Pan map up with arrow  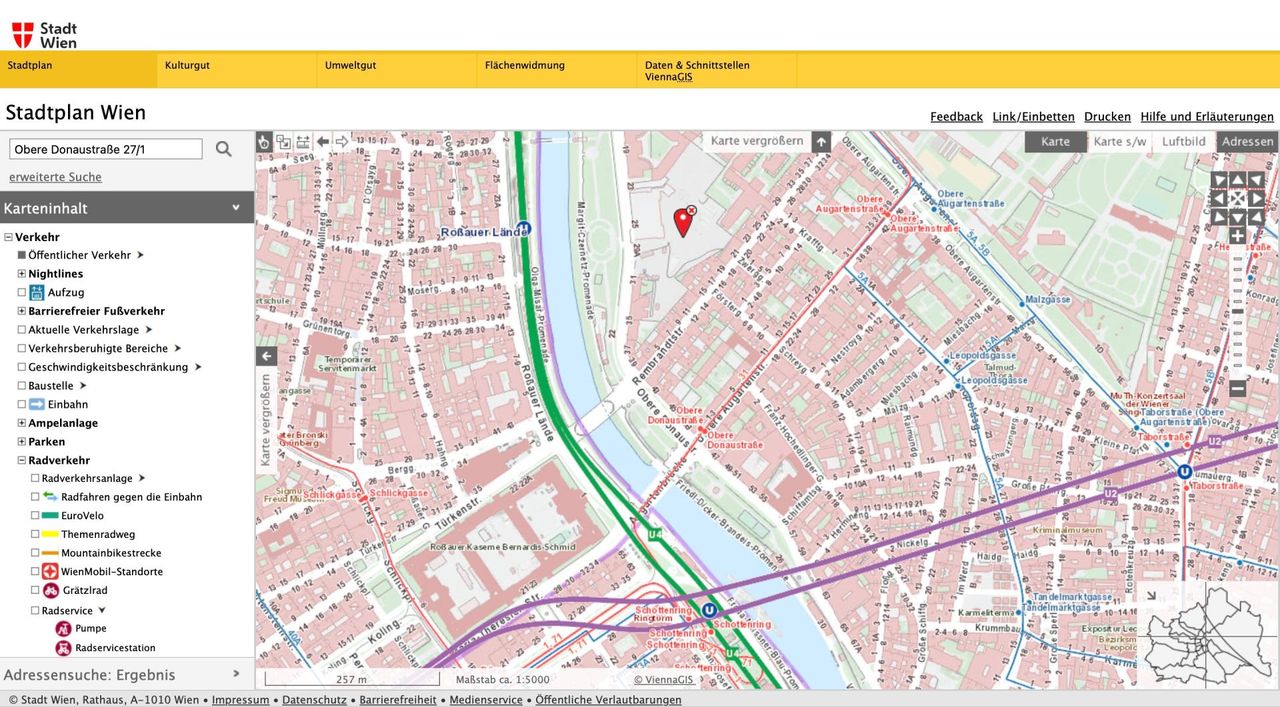tap(1237, 181)
